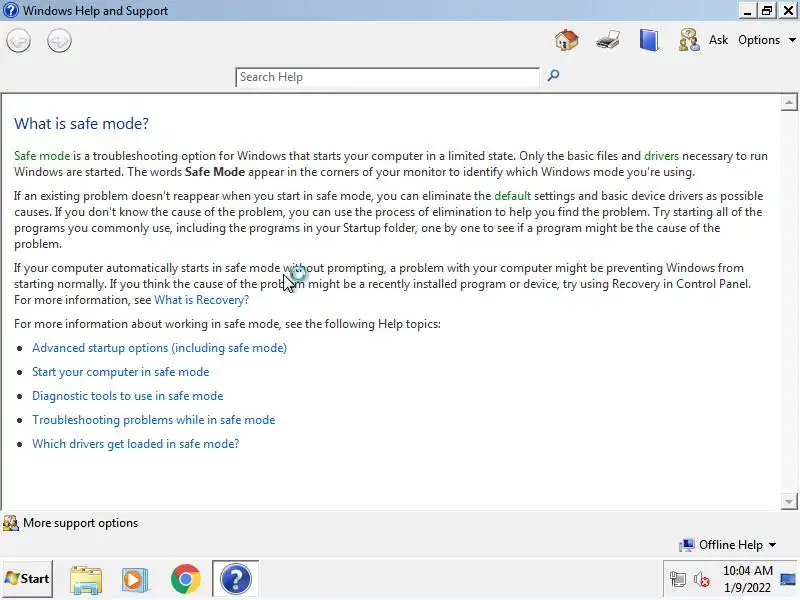The image size is (800, 600).
Task: Click the Show desktop button
Action: 788,579
